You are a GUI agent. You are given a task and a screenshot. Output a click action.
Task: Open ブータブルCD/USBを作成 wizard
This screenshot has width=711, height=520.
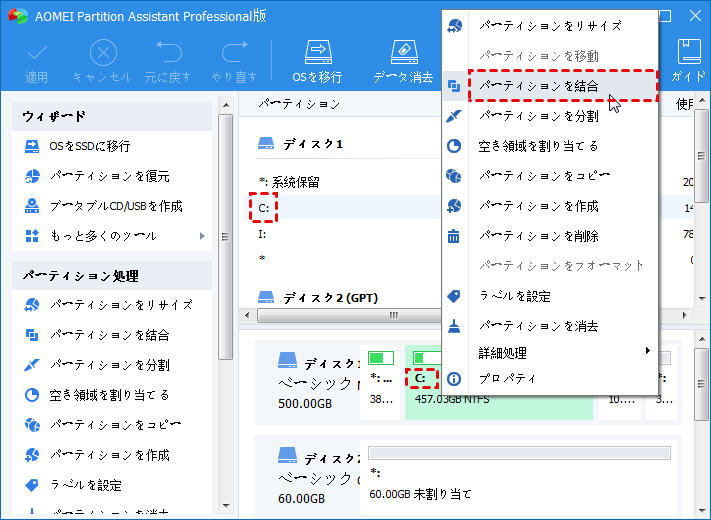point(103,206)
